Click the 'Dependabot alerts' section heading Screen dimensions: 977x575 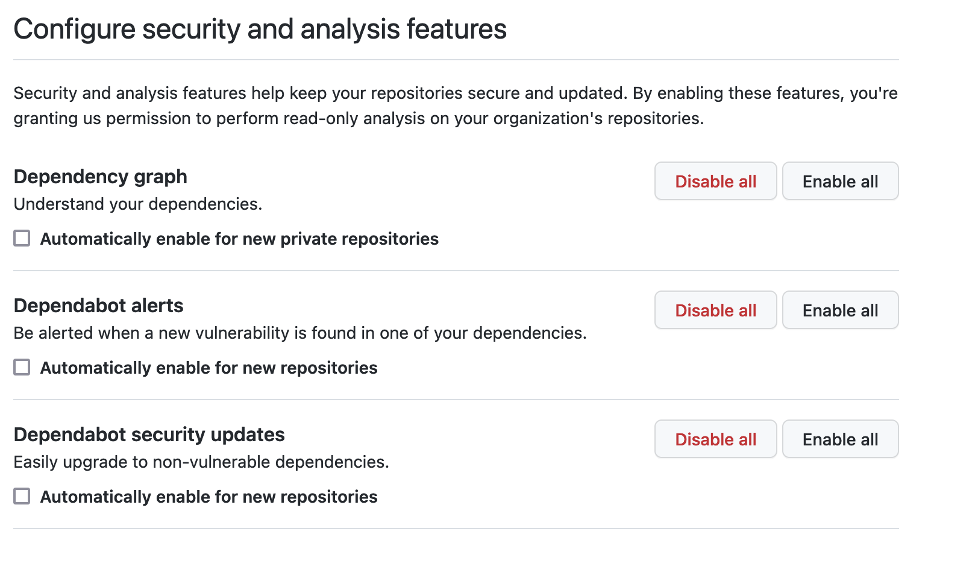[x=98, y=306]
